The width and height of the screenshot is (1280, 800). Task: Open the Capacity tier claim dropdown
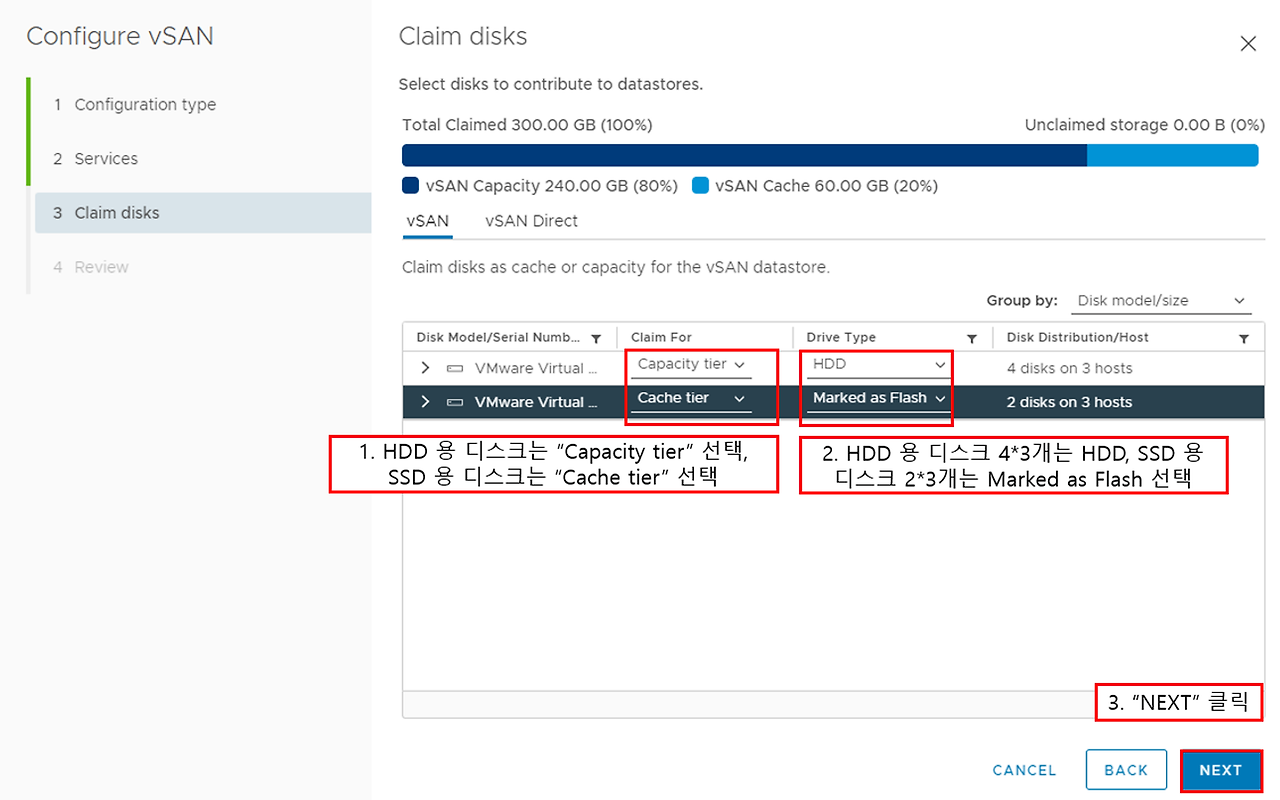point(692,365)
